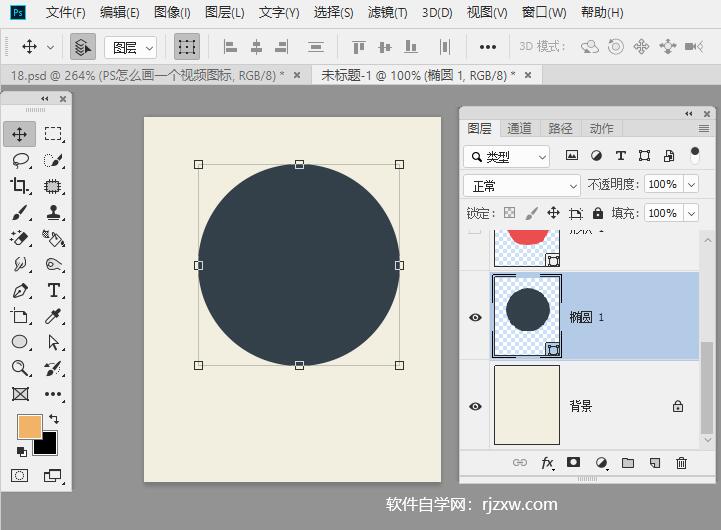
Task: Click the delete layer trash icon
Action: coord(682,463)
